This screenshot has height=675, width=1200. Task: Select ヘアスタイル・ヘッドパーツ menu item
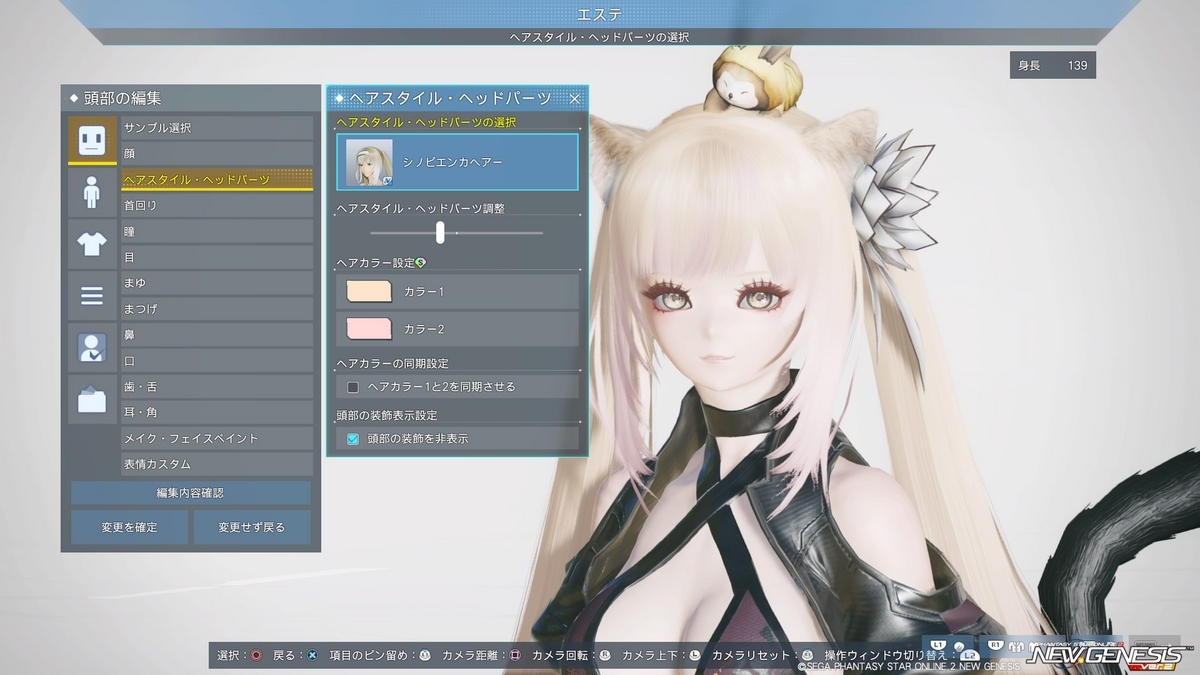pos(217,179)
